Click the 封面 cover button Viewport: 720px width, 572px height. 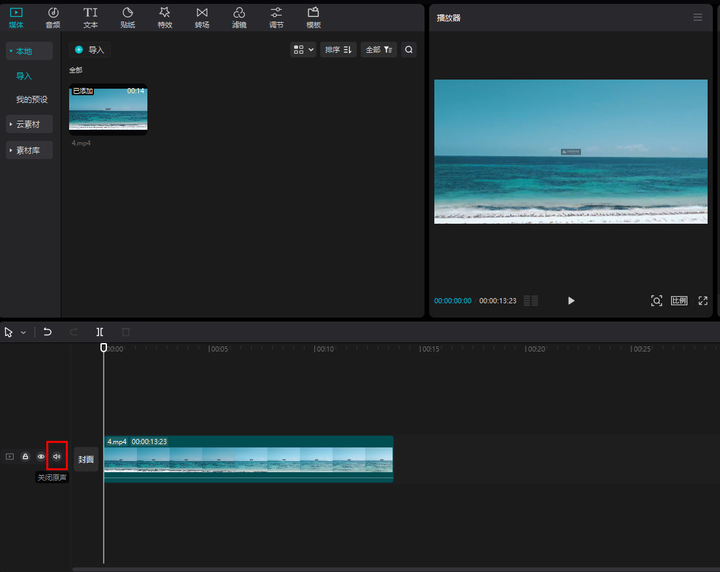click(x=86, y=459)
